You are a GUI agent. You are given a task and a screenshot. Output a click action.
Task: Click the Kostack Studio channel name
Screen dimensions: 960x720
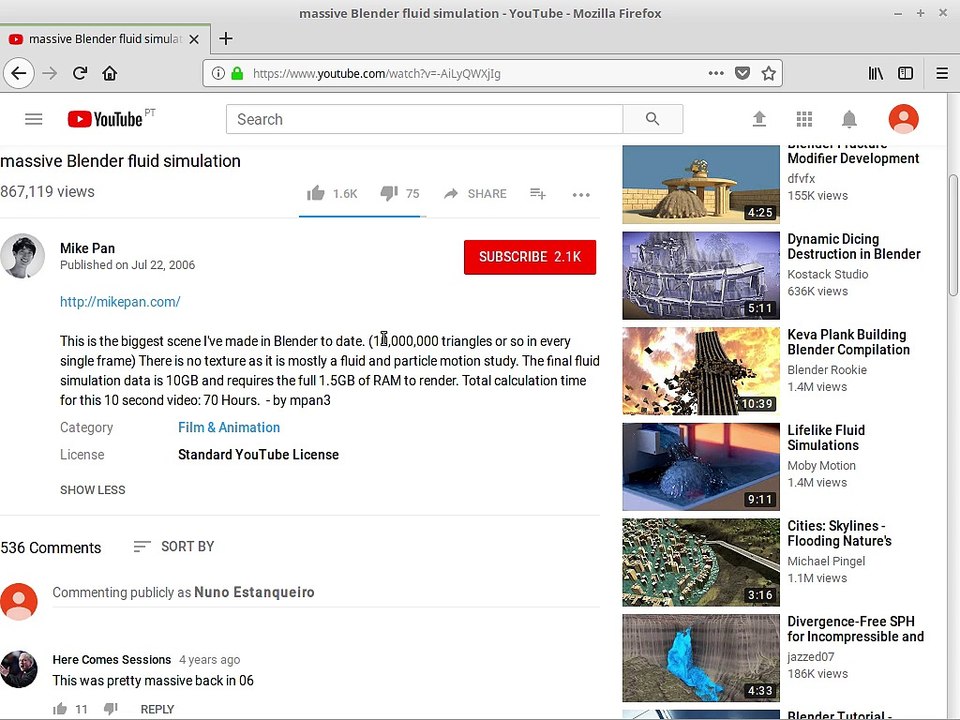coord(828,274)
